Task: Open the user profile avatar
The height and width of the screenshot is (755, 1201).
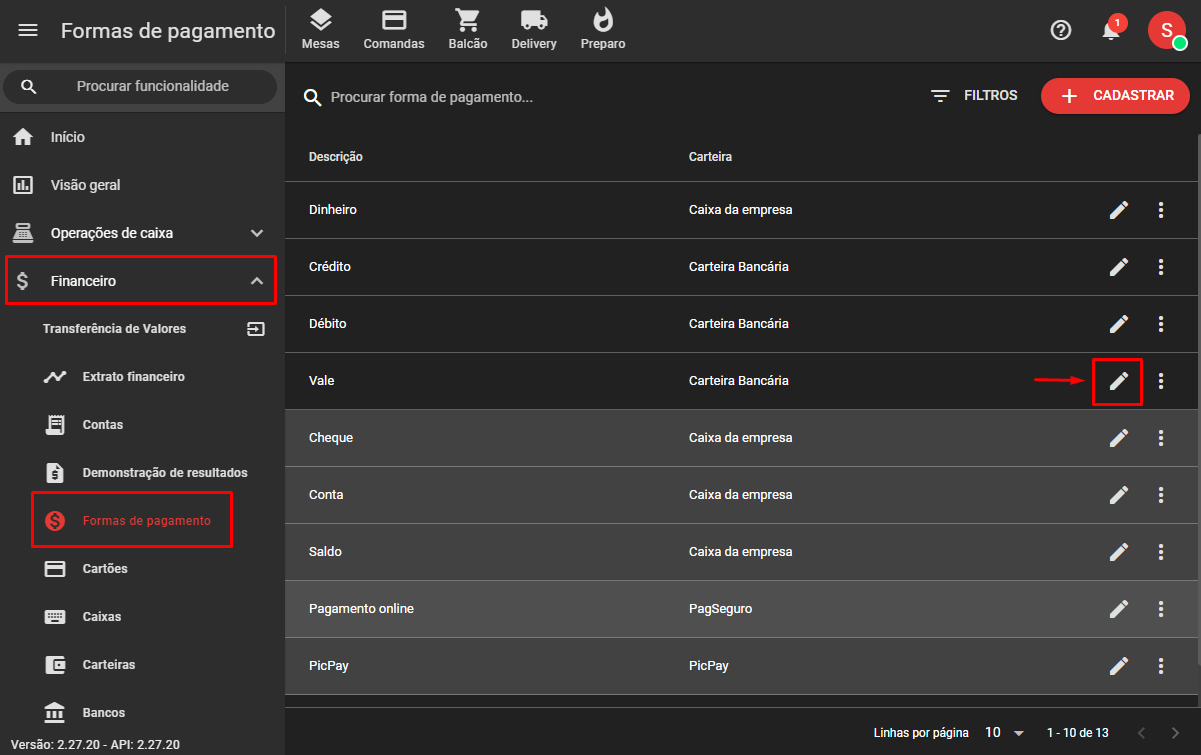Action: pyautogui.click(x=1166, y=31)
